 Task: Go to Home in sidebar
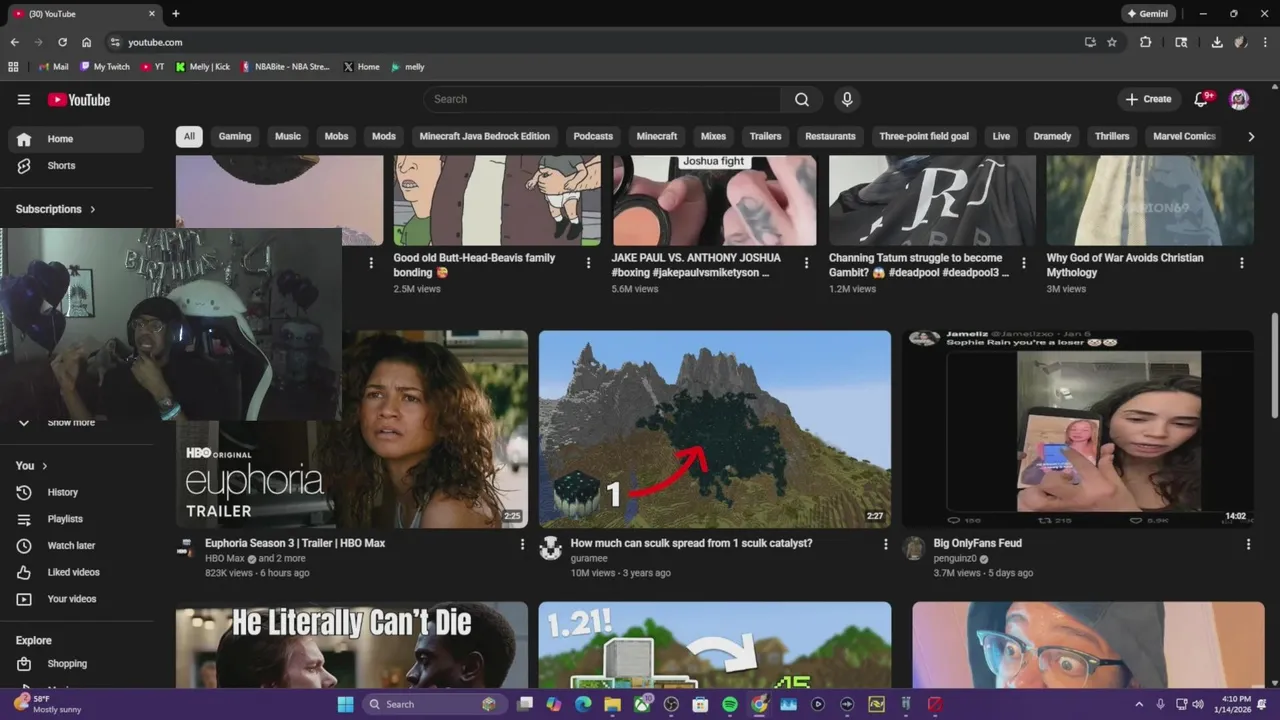click(x=76, y=139)
